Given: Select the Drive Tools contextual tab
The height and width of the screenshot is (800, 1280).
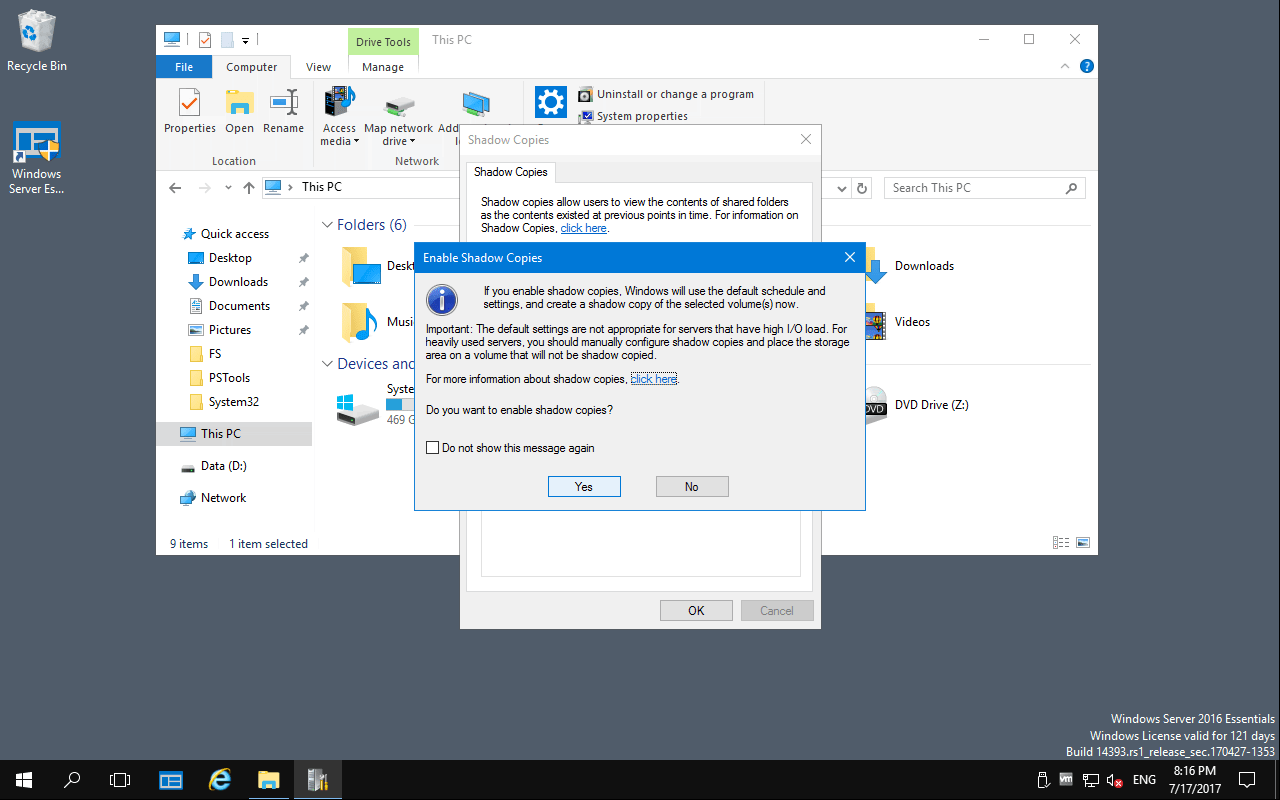Looking at the screenshot, I should point(383,42).
